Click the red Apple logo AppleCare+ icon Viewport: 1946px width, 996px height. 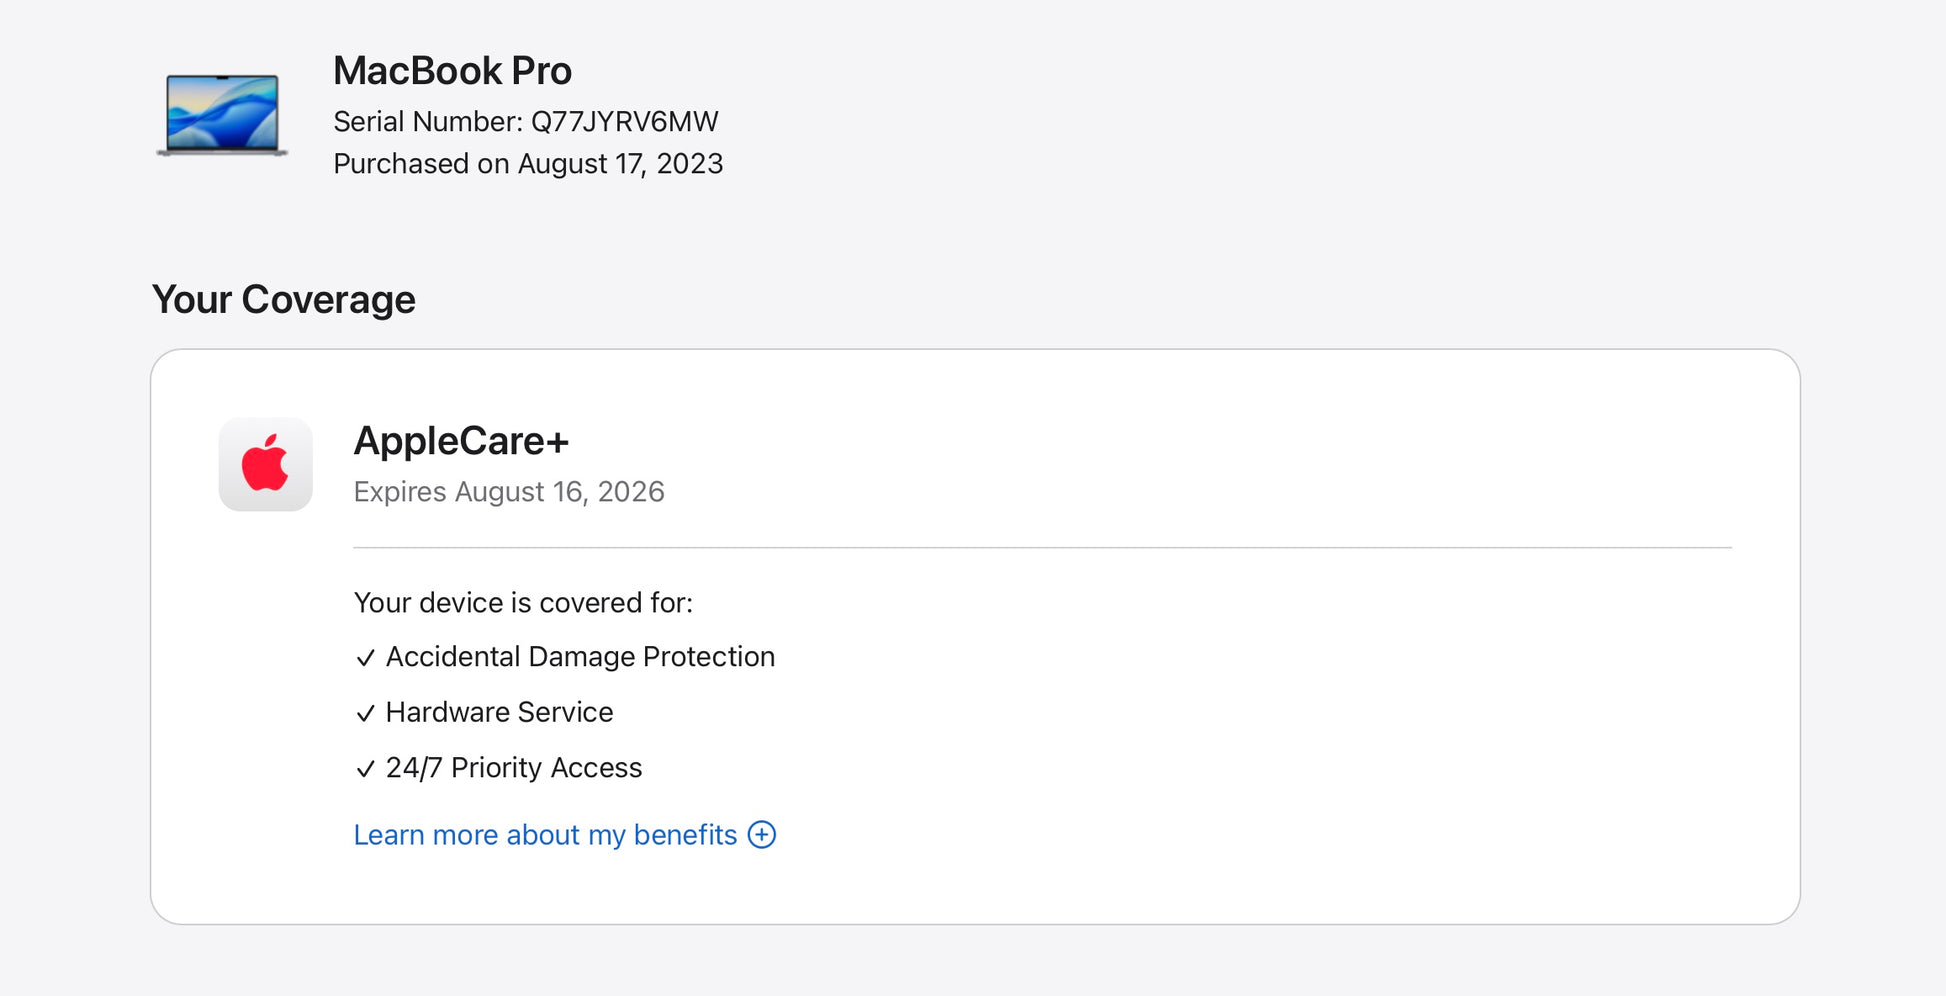click(265, 464)
